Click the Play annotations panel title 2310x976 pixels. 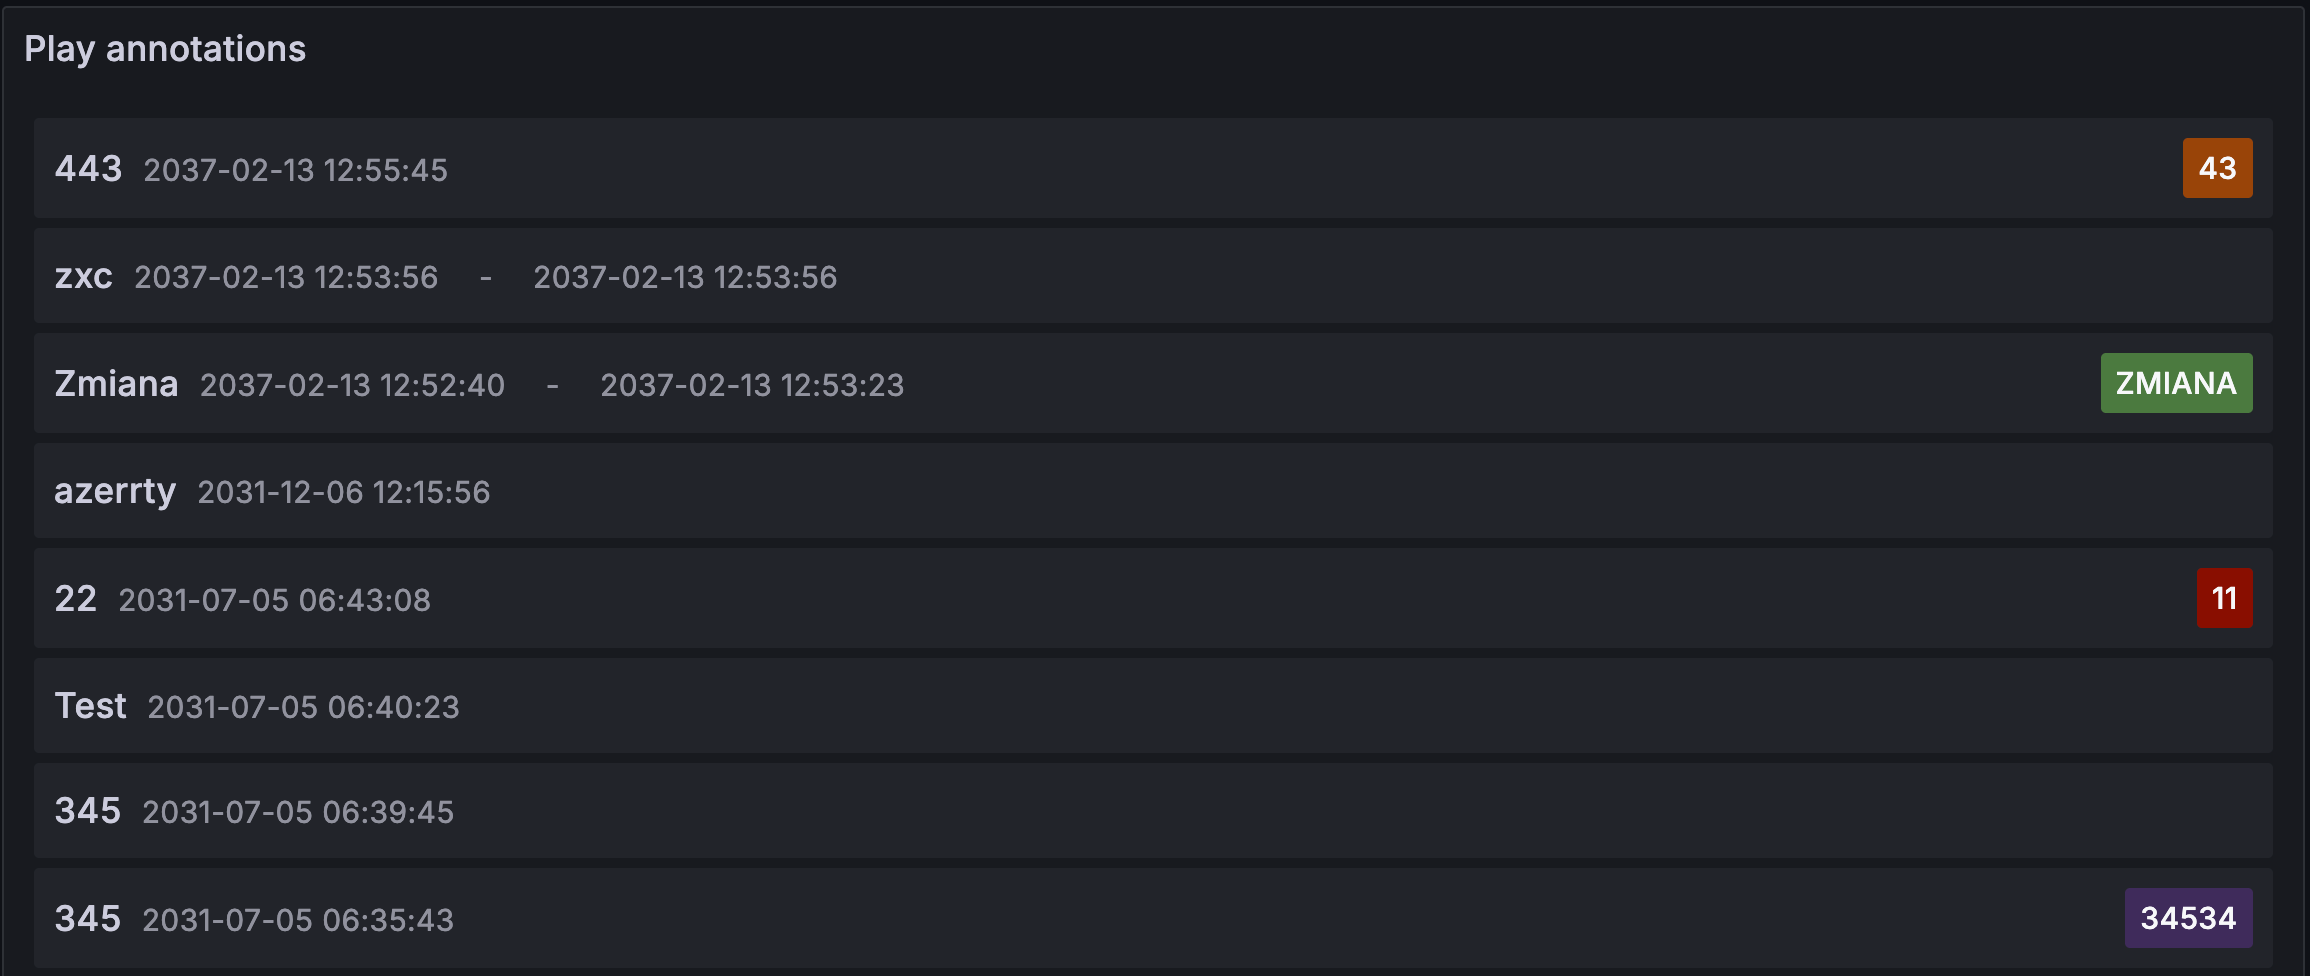pyautogui.click(x=166, y=48)
